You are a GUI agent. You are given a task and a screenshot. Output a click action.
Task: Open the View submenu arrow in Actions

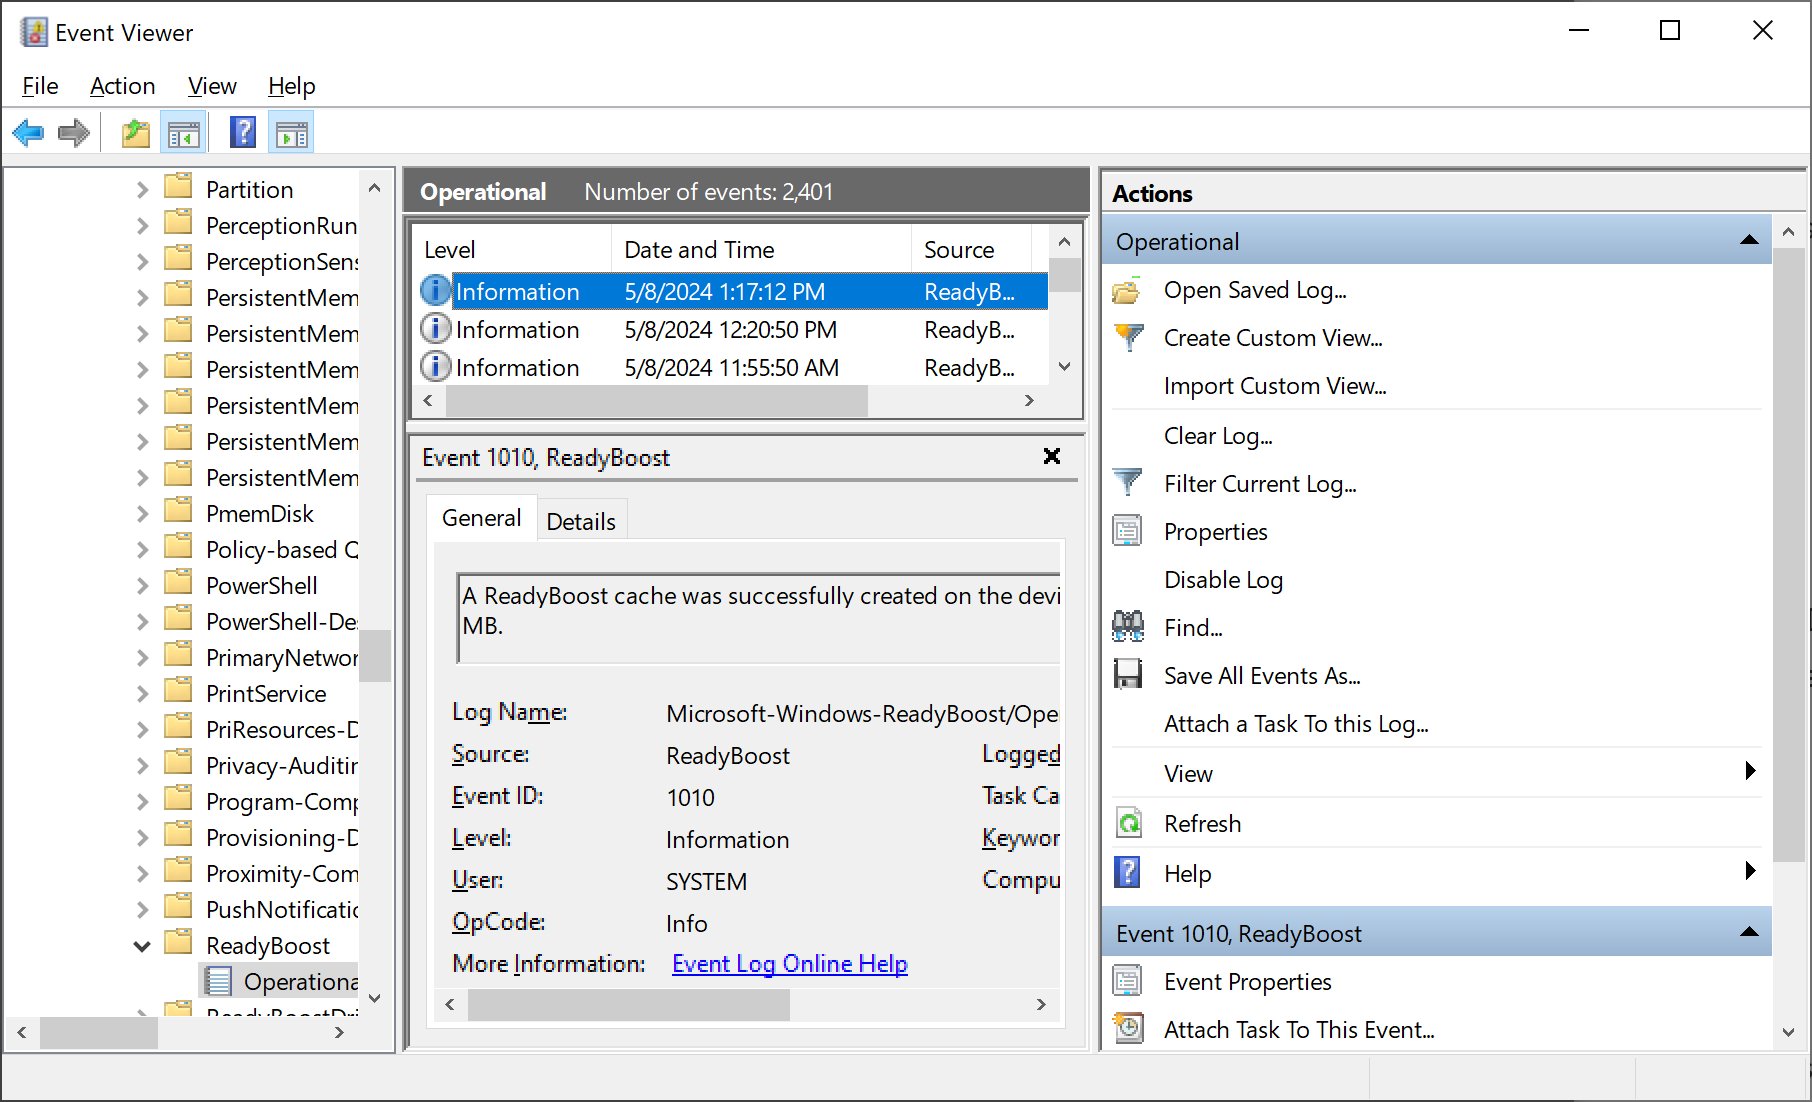coord(1750,770)
